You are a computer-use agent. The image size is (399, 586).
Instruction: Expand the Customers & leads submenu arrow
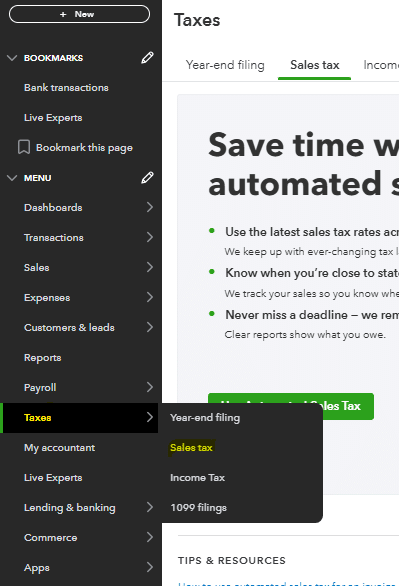pos(150,327)
